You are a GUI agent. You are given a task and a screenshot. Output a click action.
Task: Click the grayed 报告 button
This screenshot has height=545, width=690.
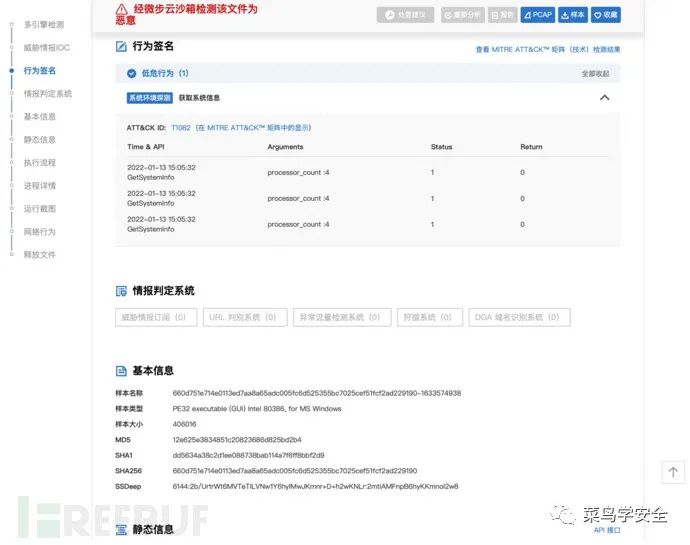coord(502,15)
